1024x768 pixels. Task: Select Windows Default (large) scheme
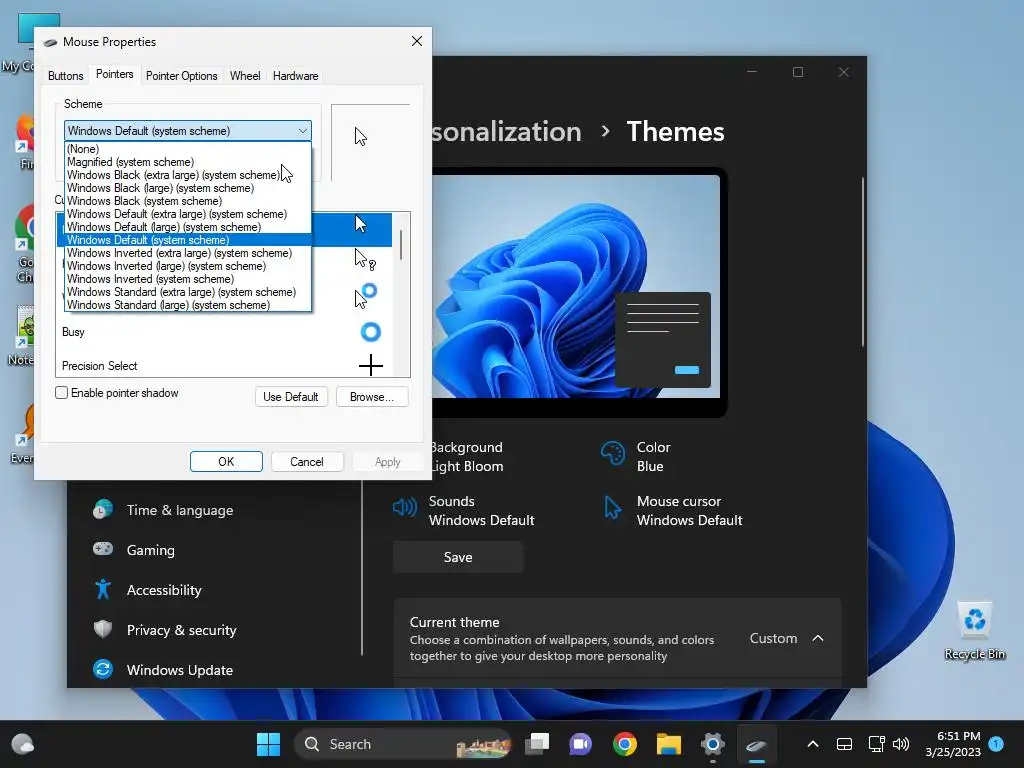[188, 227]
